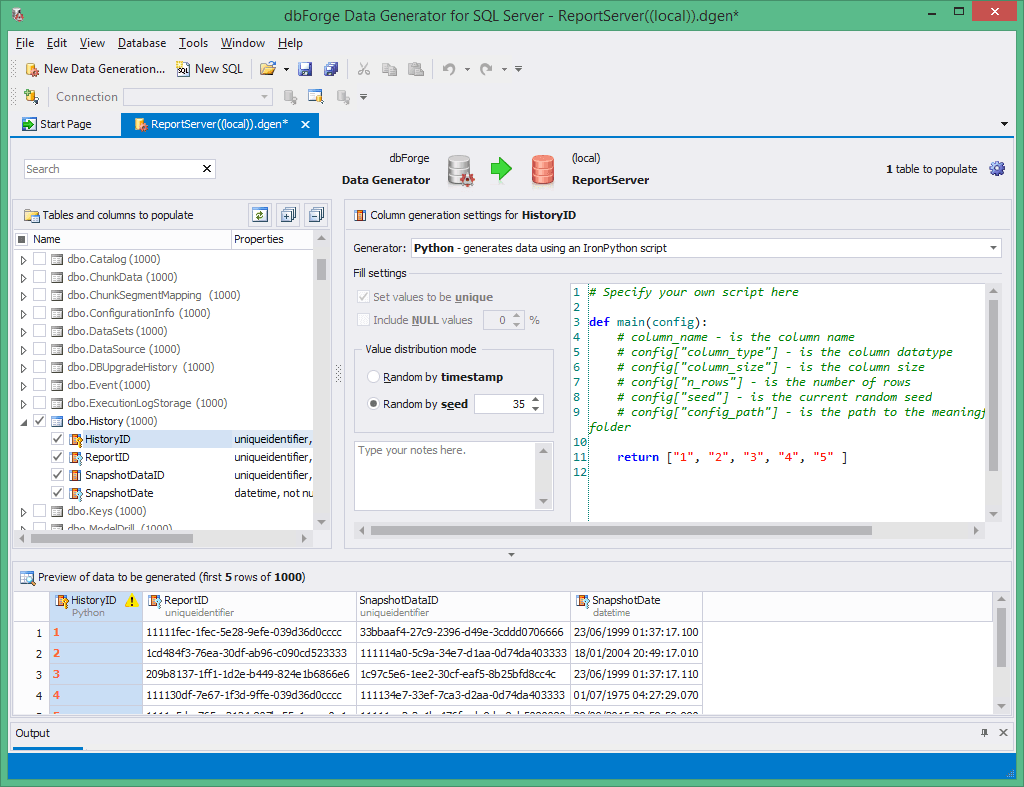Viewport: 1024px width, 787px height.
Task: Decrease the seed value with down arrow
Action: (x=536, y=409)
